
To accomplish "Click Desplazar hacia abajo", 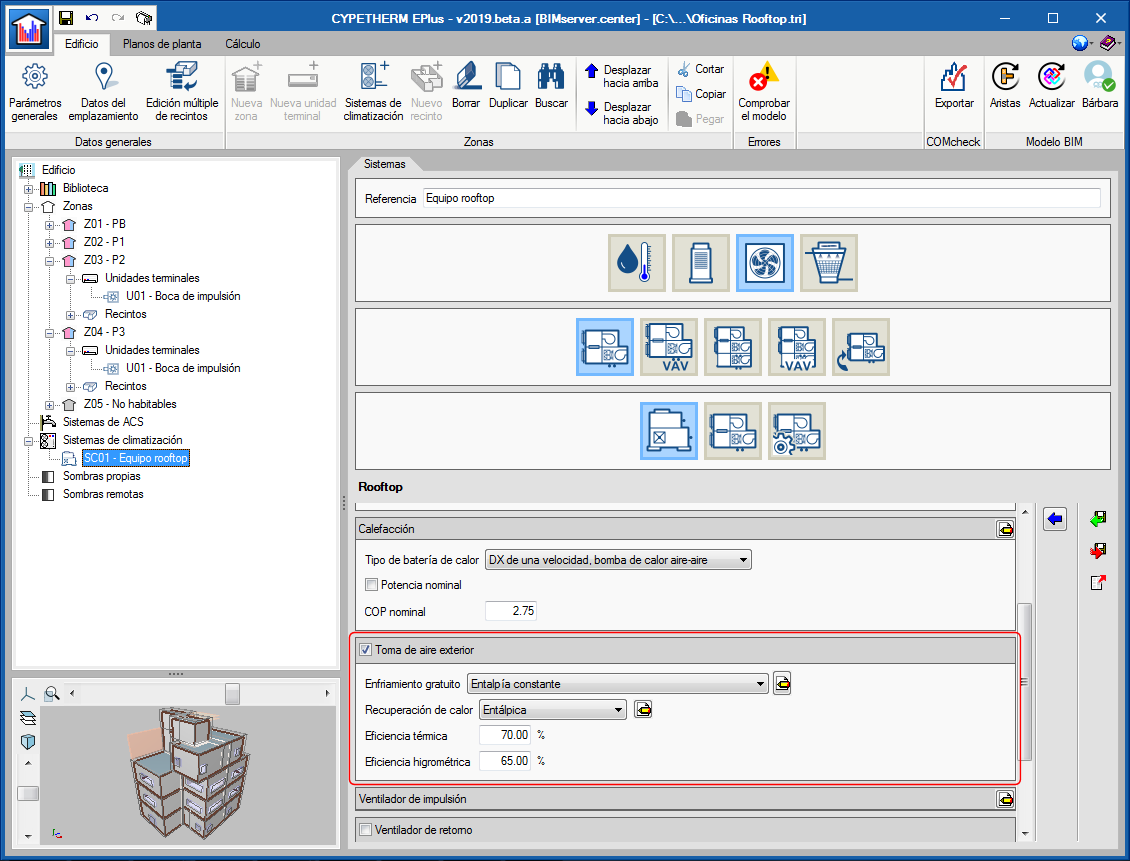I will click(x=622, y=113).
